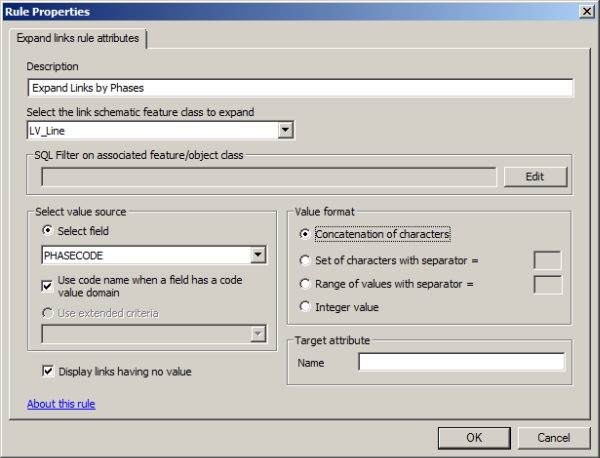Open the About this rule link
This screenshot has height=458, width=600.
tap(60, 404)
